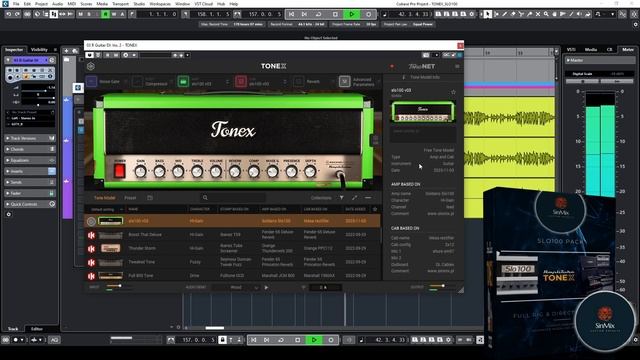Expand the Master section in Meter panel
The image size is (640, 360).
point(600,60)
